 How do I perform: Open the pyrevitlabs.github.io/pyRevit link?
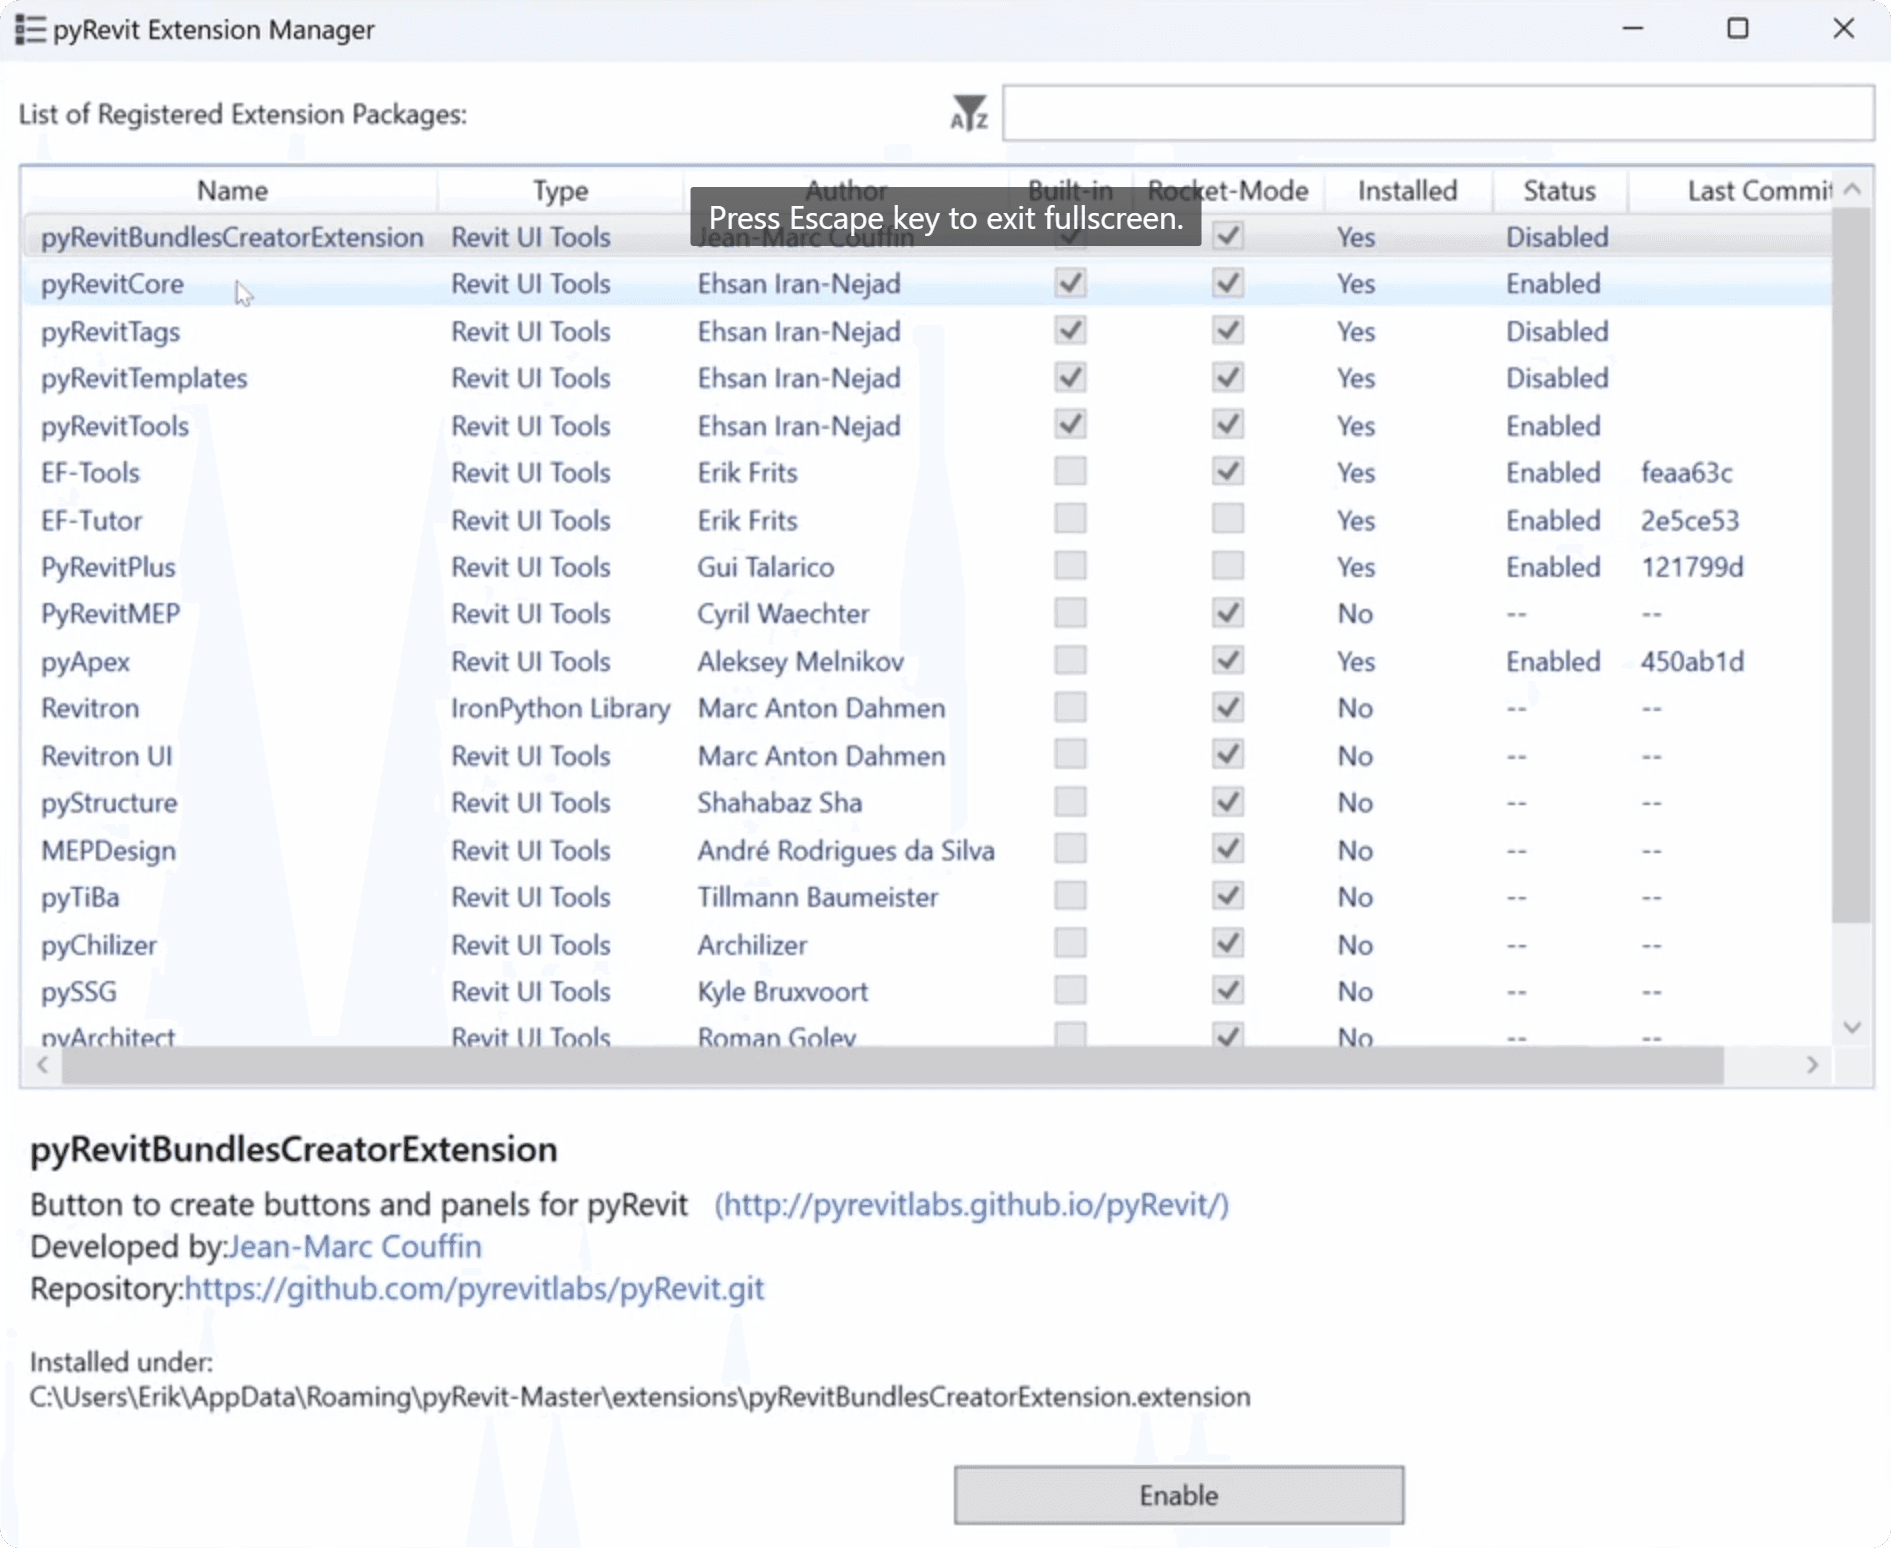tap(971, 1204)
